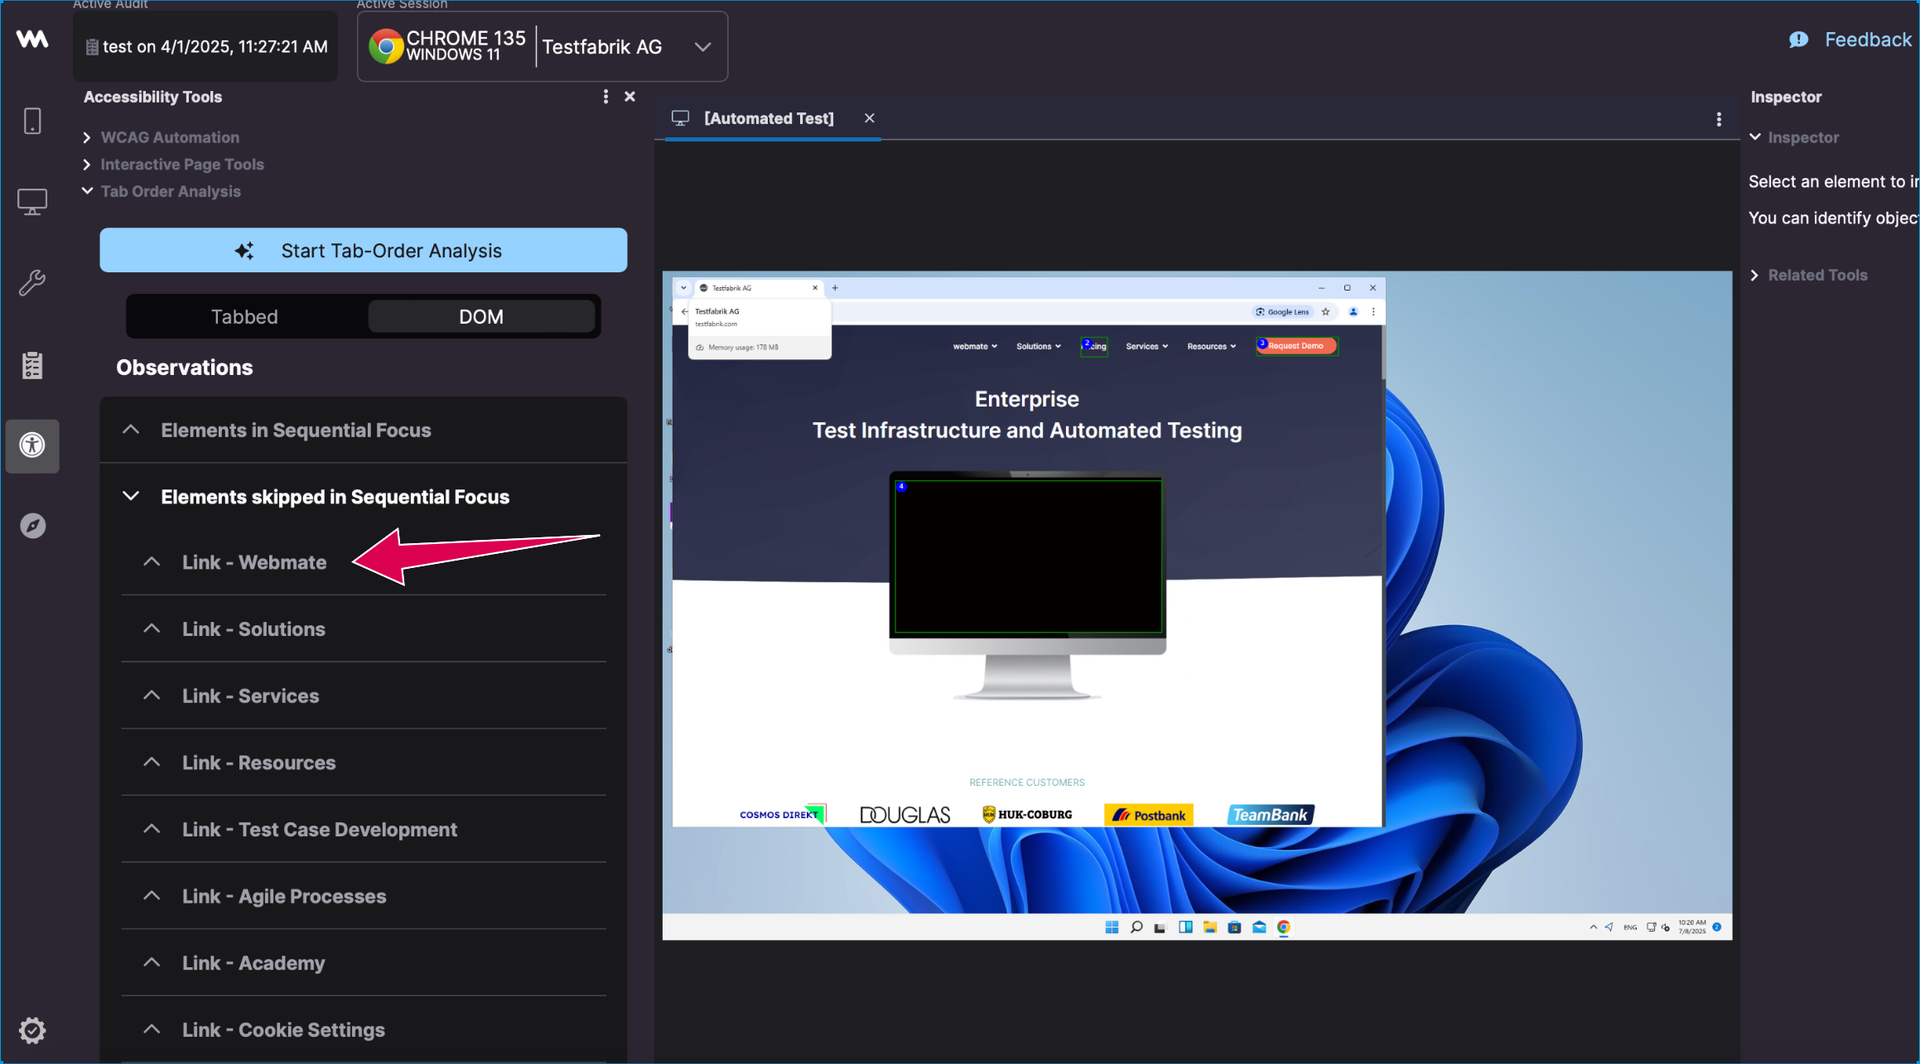Viewport: 1920px width, 1064px height.
Task: Open the settings gear in the sidebar
Action: coord(32,1030)
